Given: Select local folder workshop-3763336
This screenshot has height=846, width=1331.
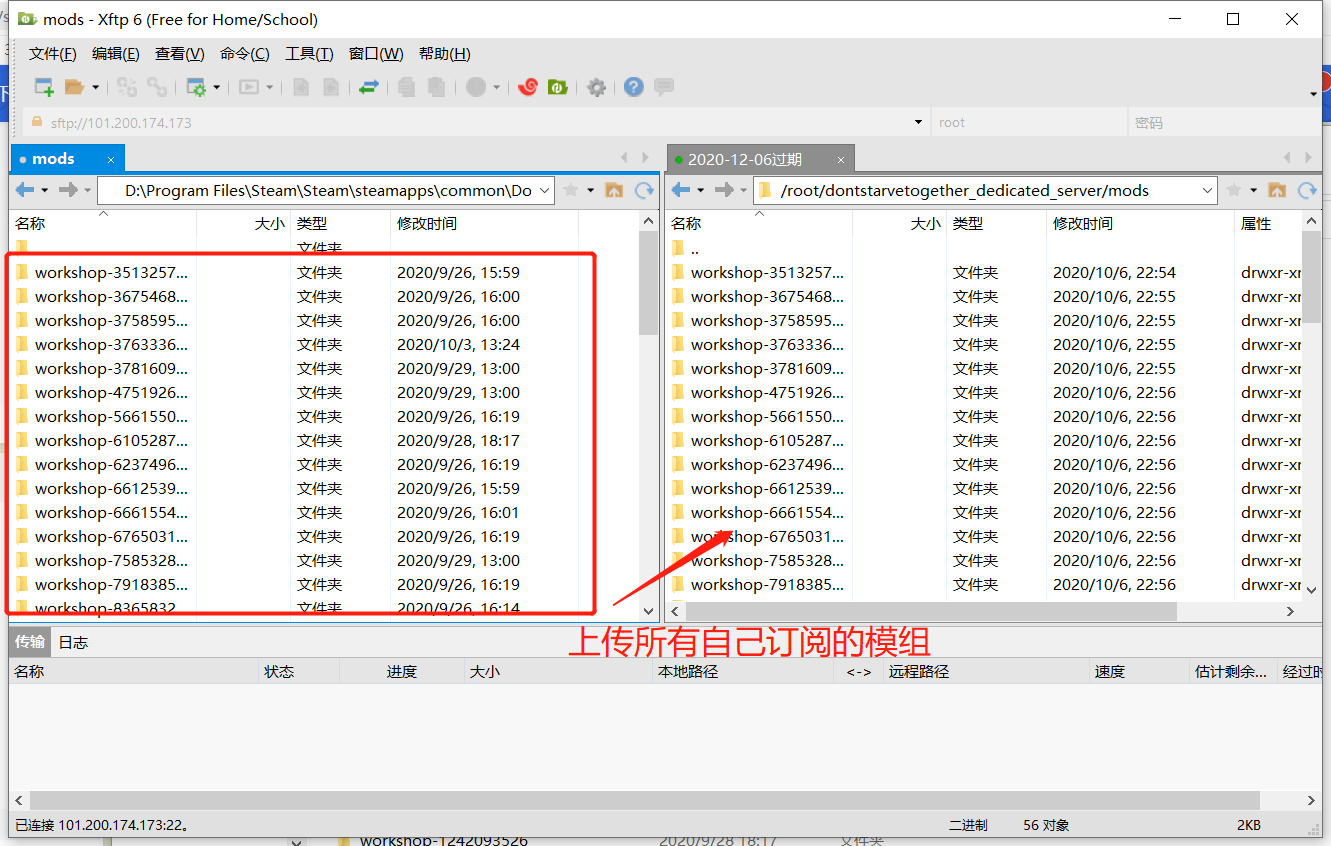Looking at the screenshot, I should click(x=110, y=344).
